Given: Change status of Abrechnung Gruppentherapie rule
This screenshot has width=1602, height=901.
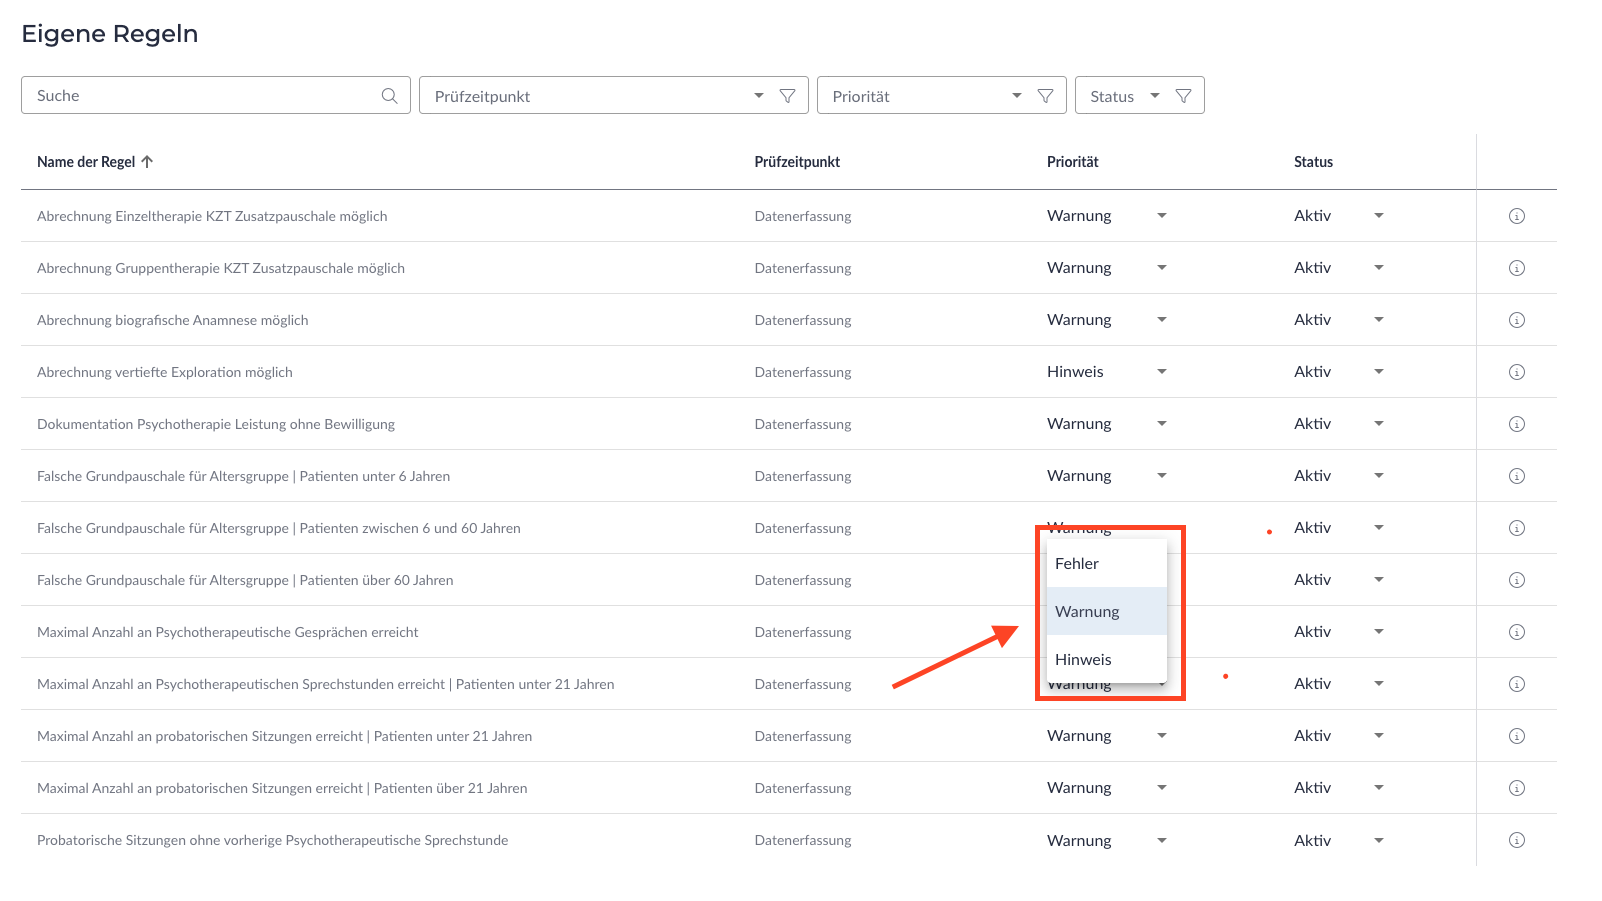Looking at the screenshot, I should [1378, 268].
